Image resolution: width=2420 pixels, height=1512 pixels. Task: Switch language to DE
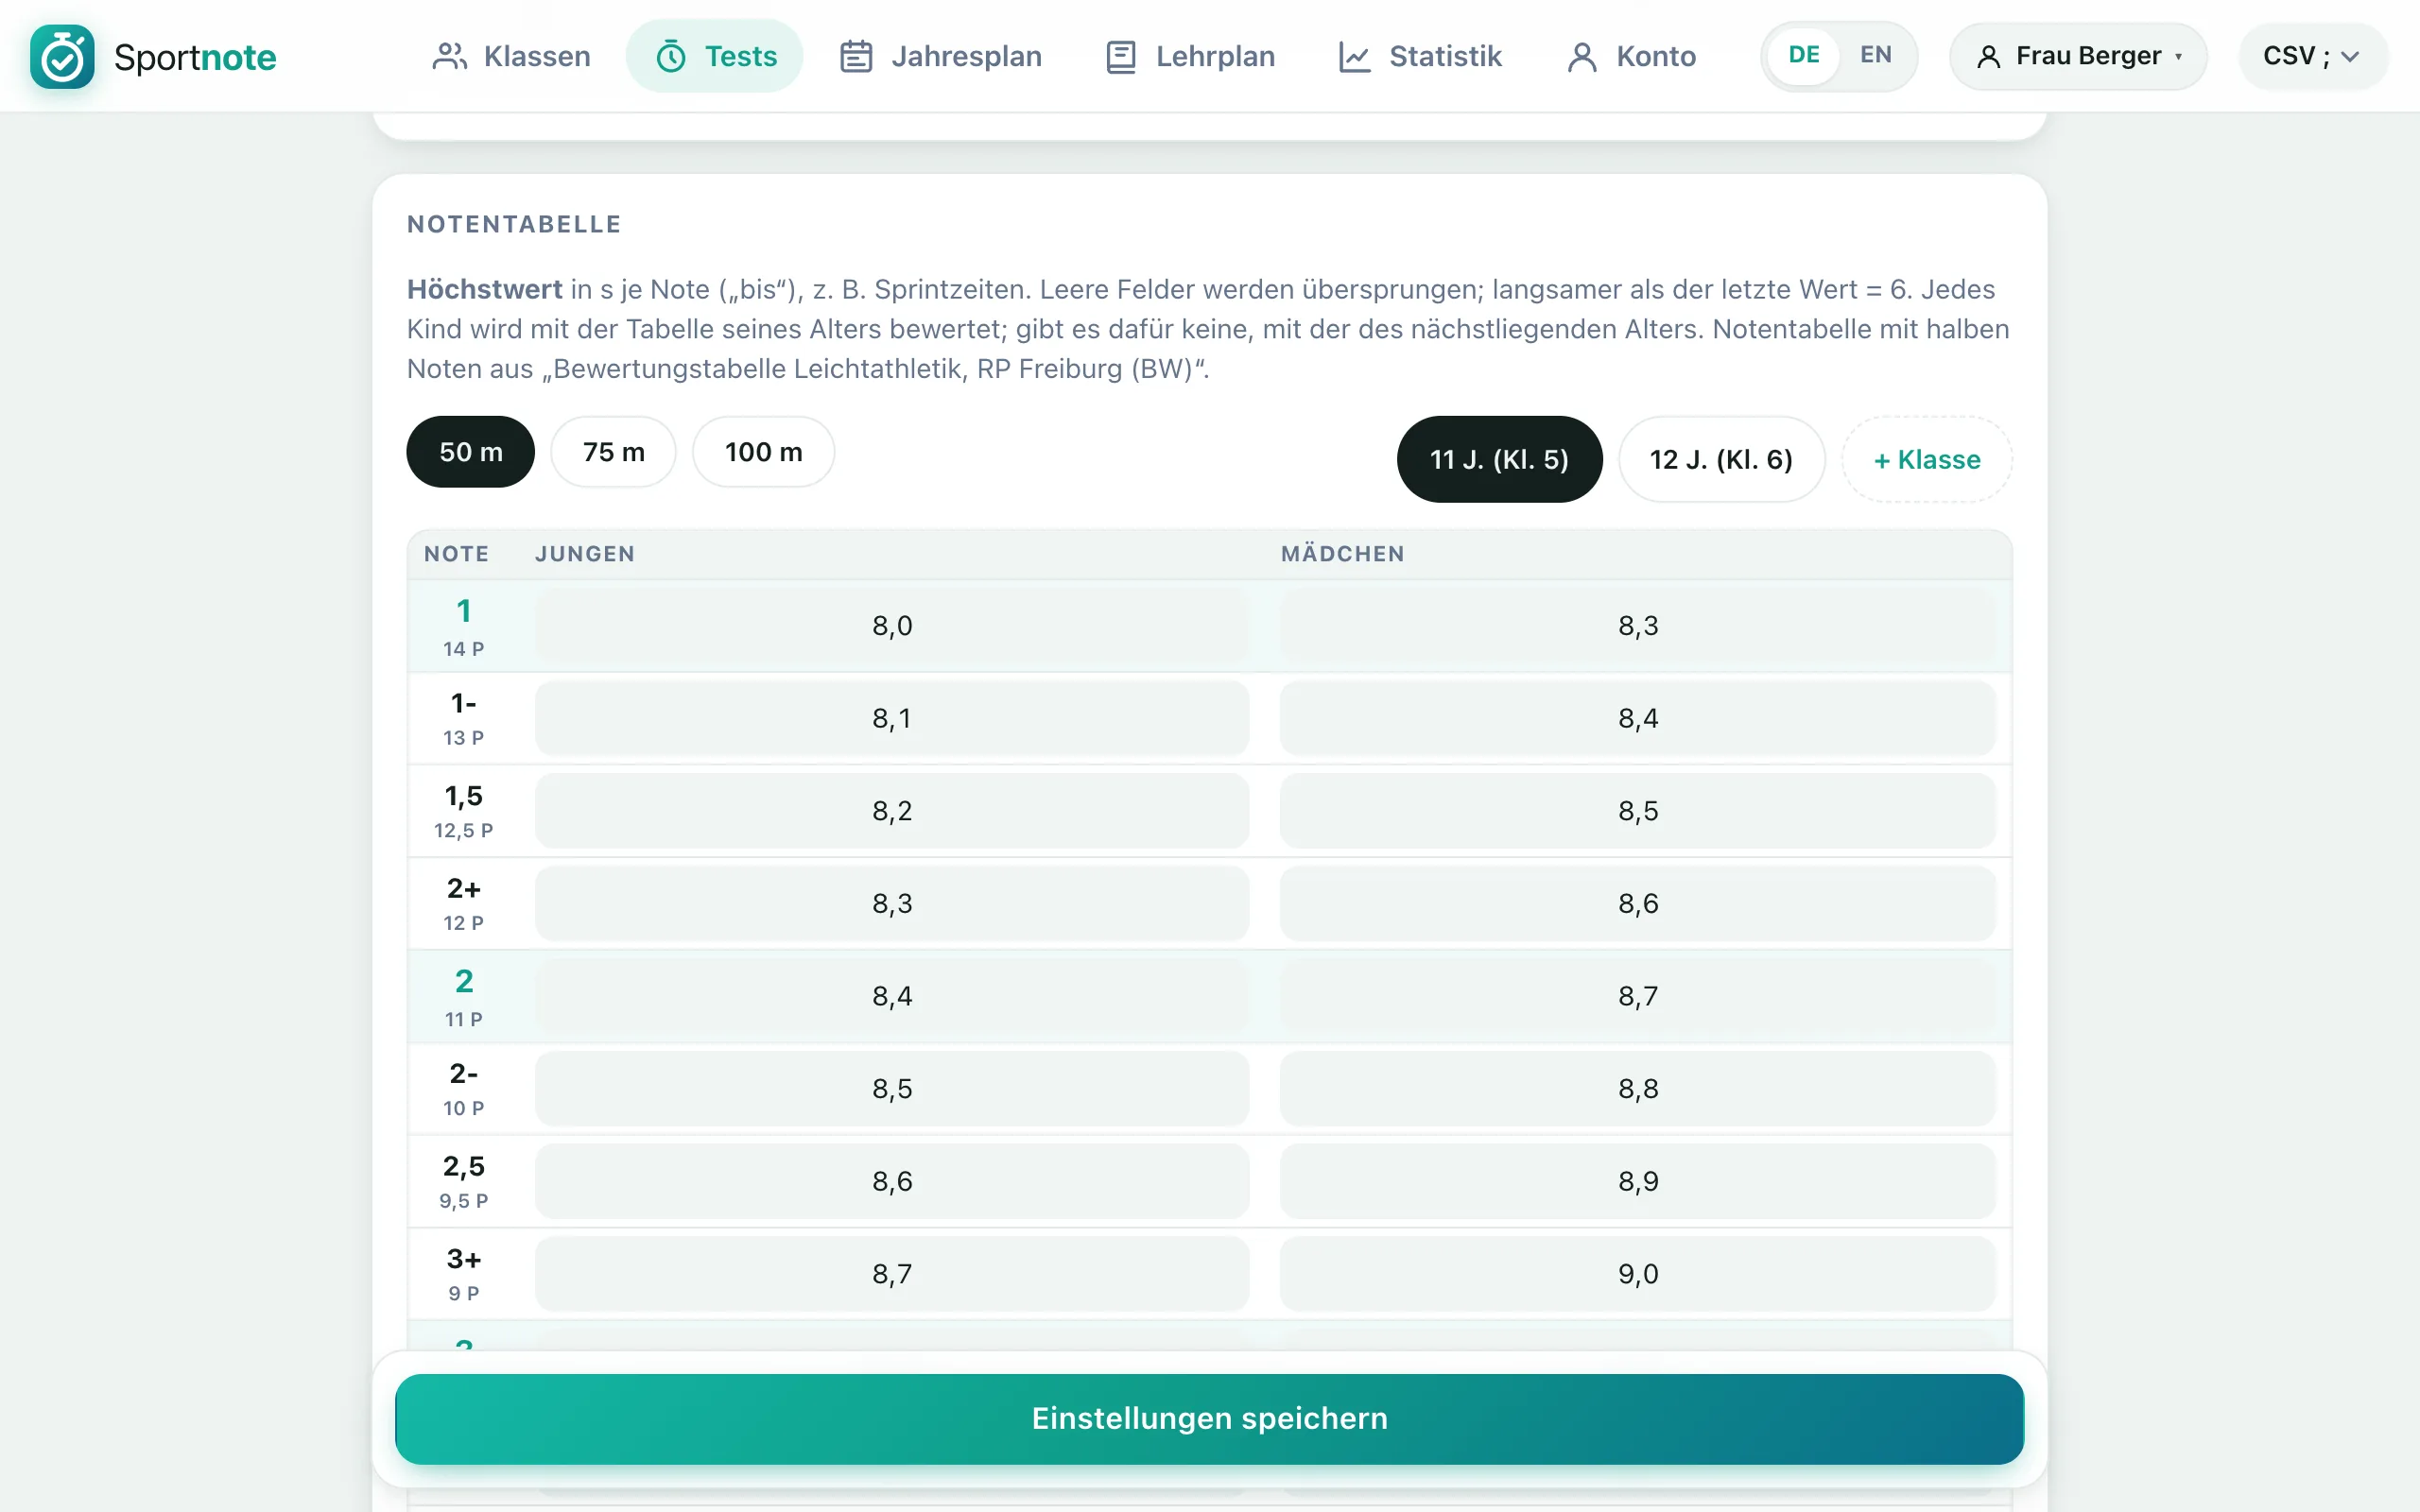click(x=1803, y=55)
